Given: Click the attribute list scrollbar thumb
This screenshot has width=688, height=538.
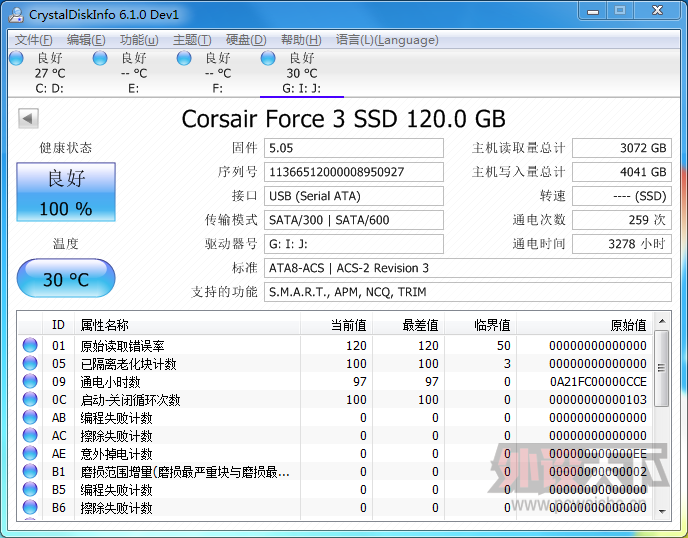Looking at the screenshot, I should (x=662, y=368).
